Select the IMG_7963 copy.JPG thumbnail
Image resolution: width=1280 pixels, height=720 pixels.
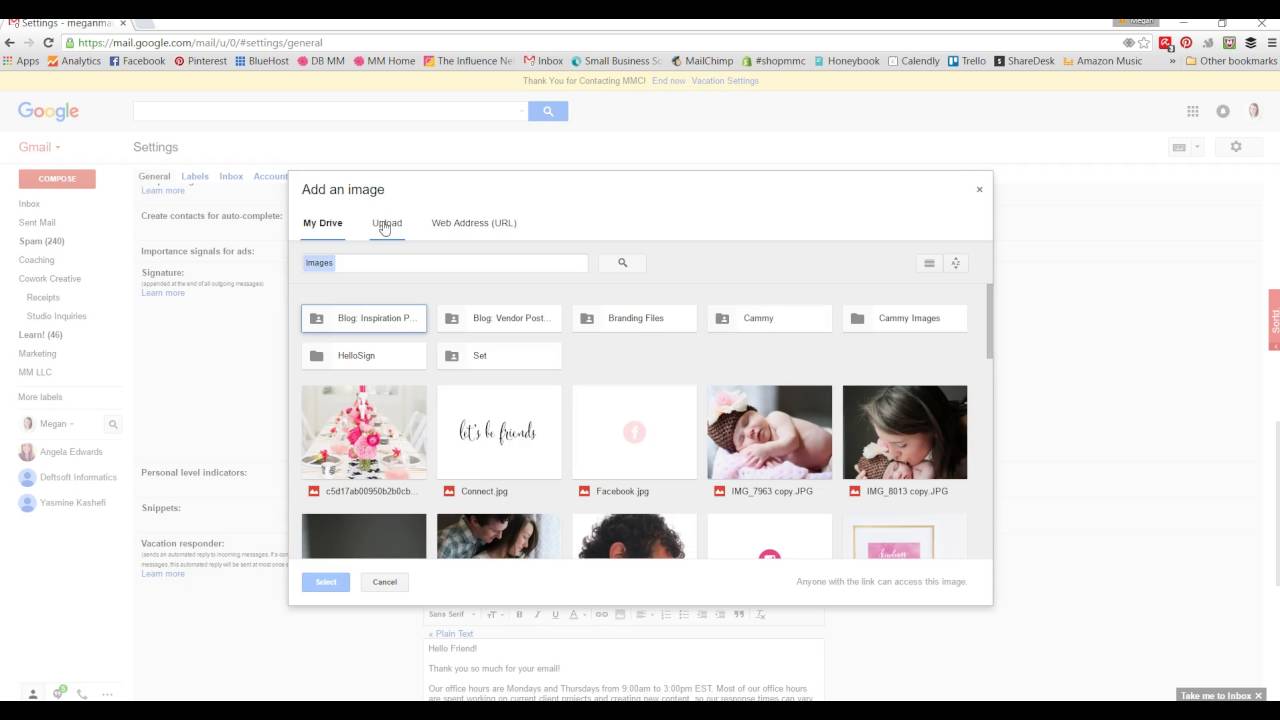770,432
